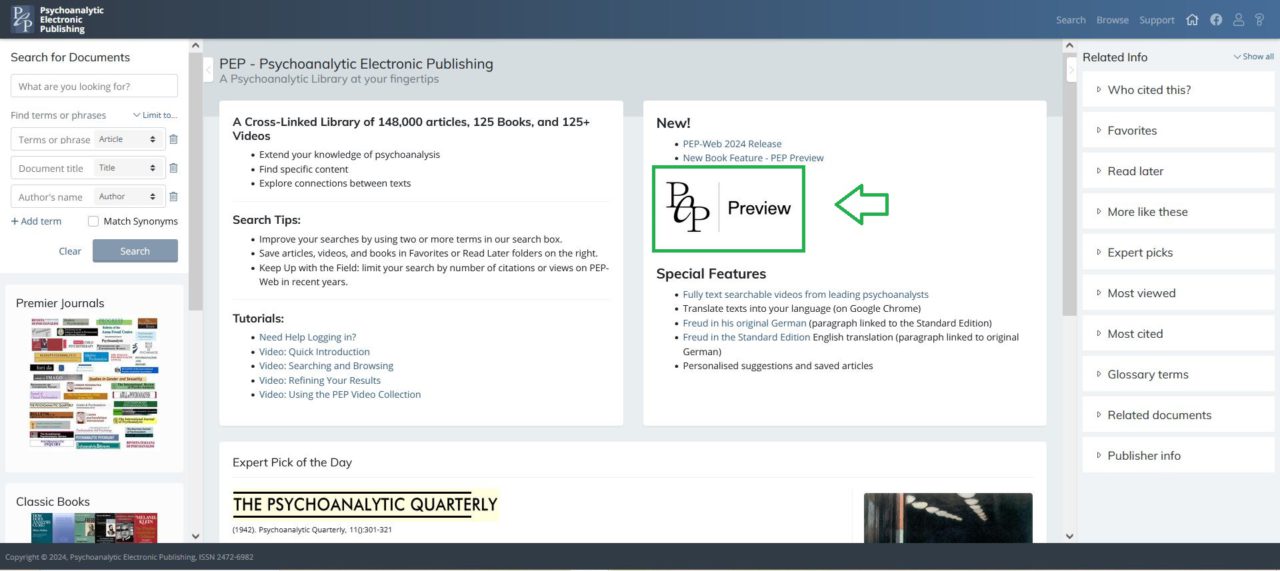Enable the Match Synonyms checkbox
This screenshot has width=1280, height=571.
(94, 221)
